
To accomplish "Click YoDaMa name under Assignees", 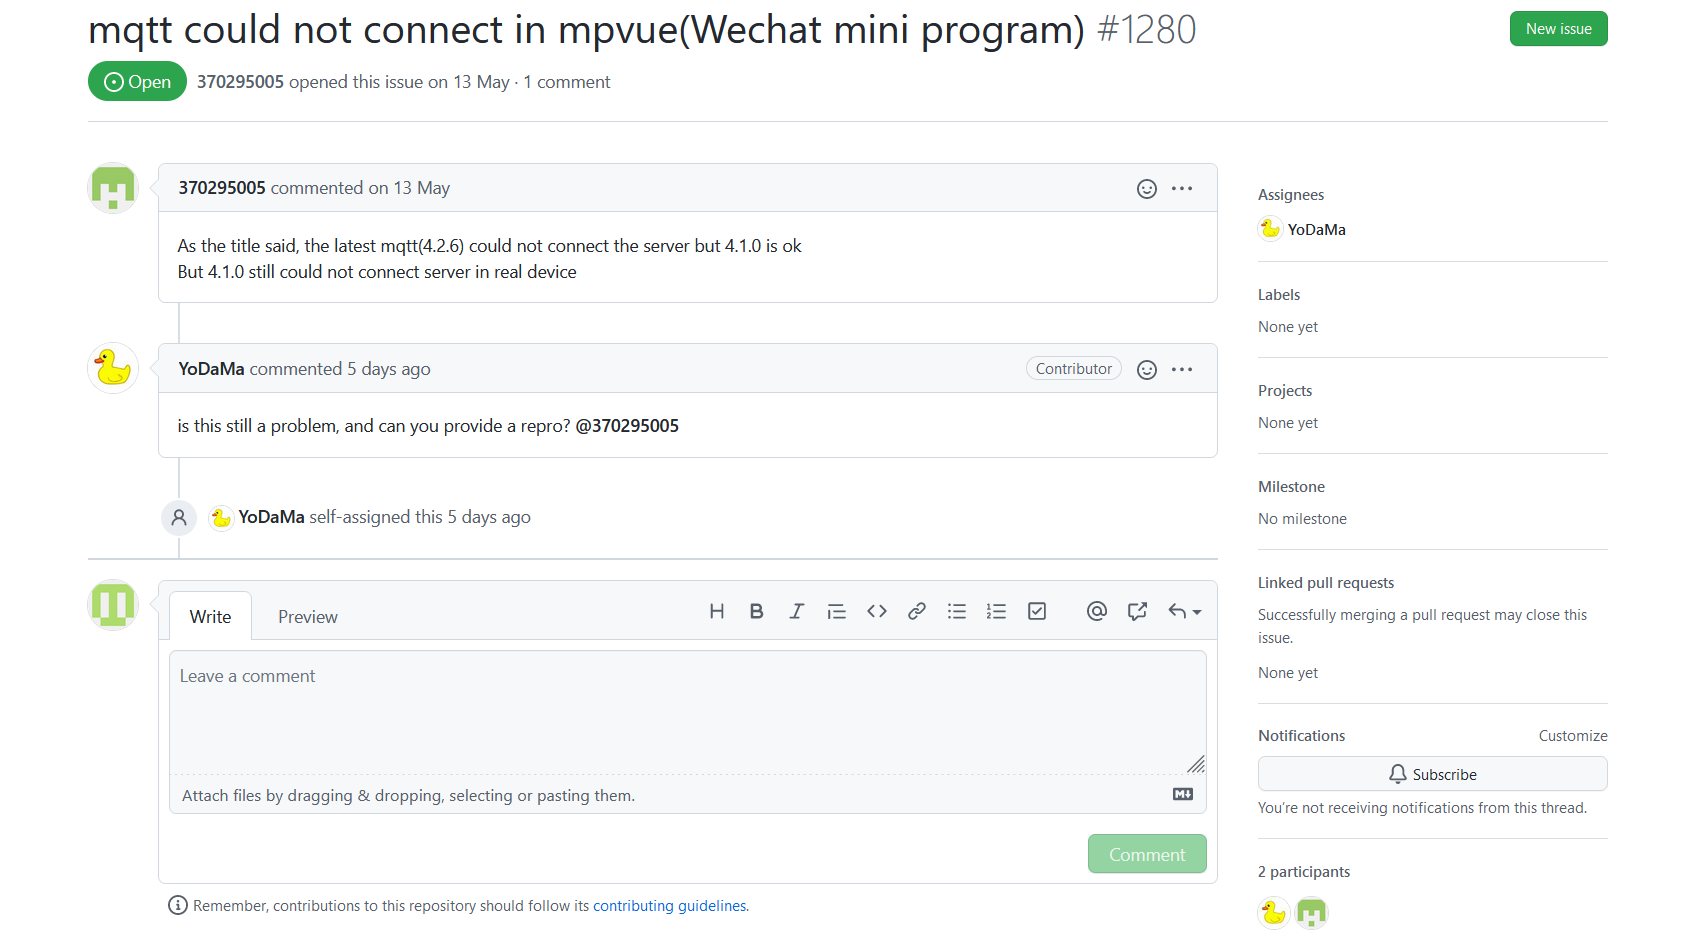I will pos(1316,229).
